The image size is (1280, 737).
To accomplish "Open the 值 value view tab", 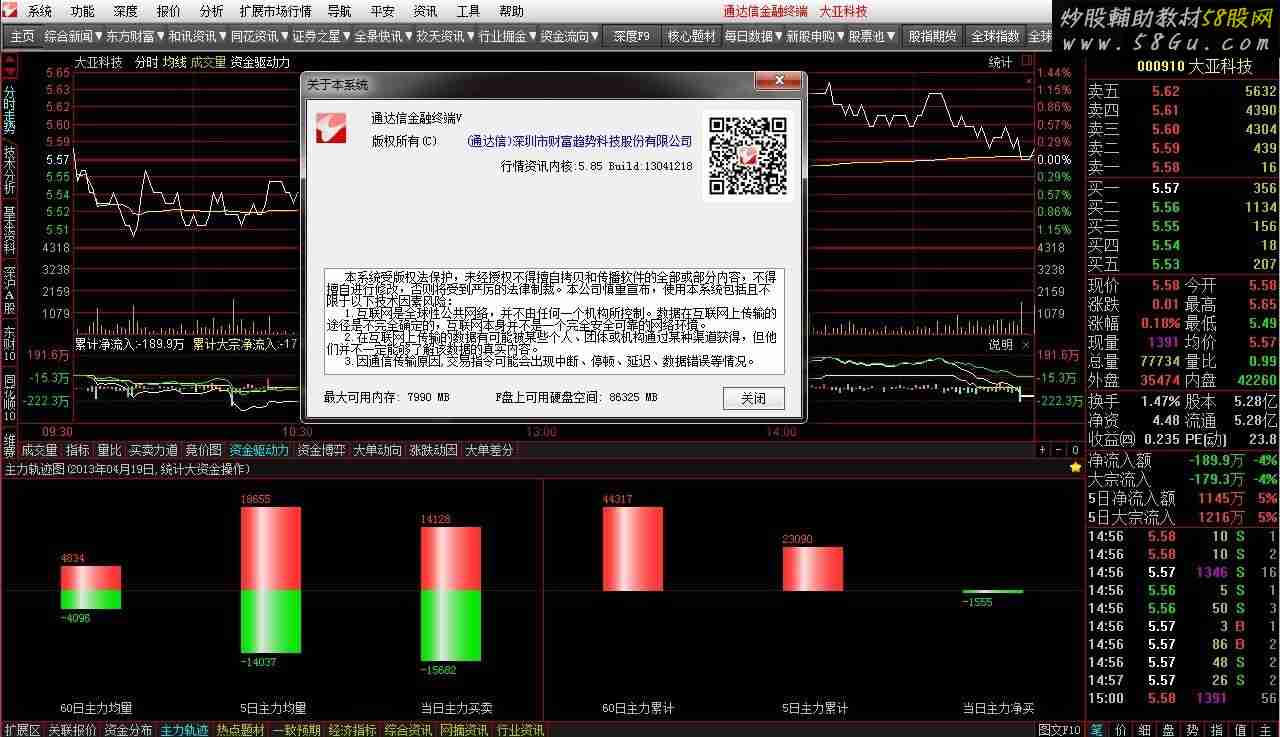I will pos(1240,730).
